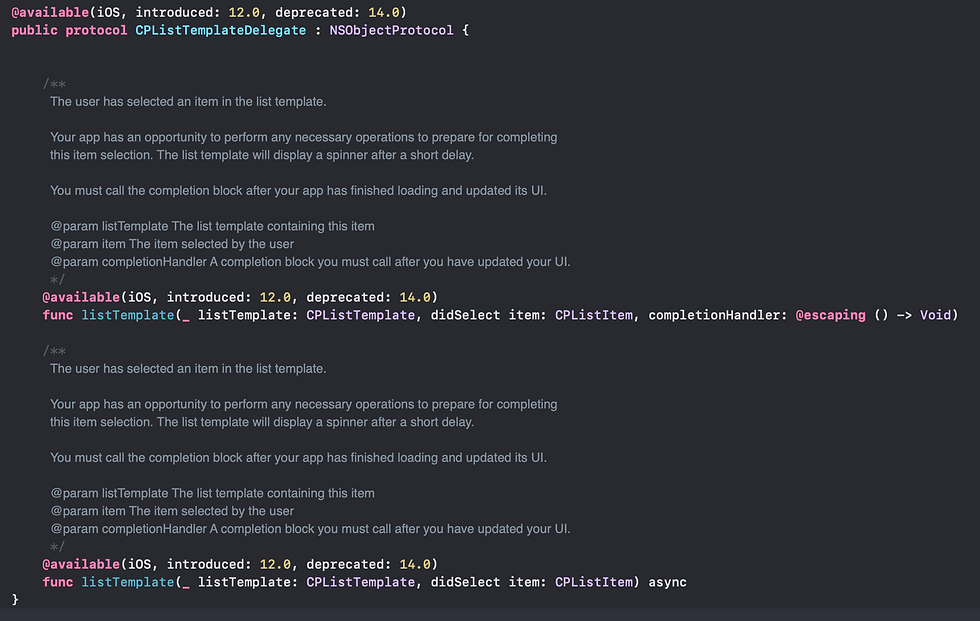This screenshot has width=980, height=621.
Task: Click the NSObjectProtocol type name
Action: [x=391, y=31]
